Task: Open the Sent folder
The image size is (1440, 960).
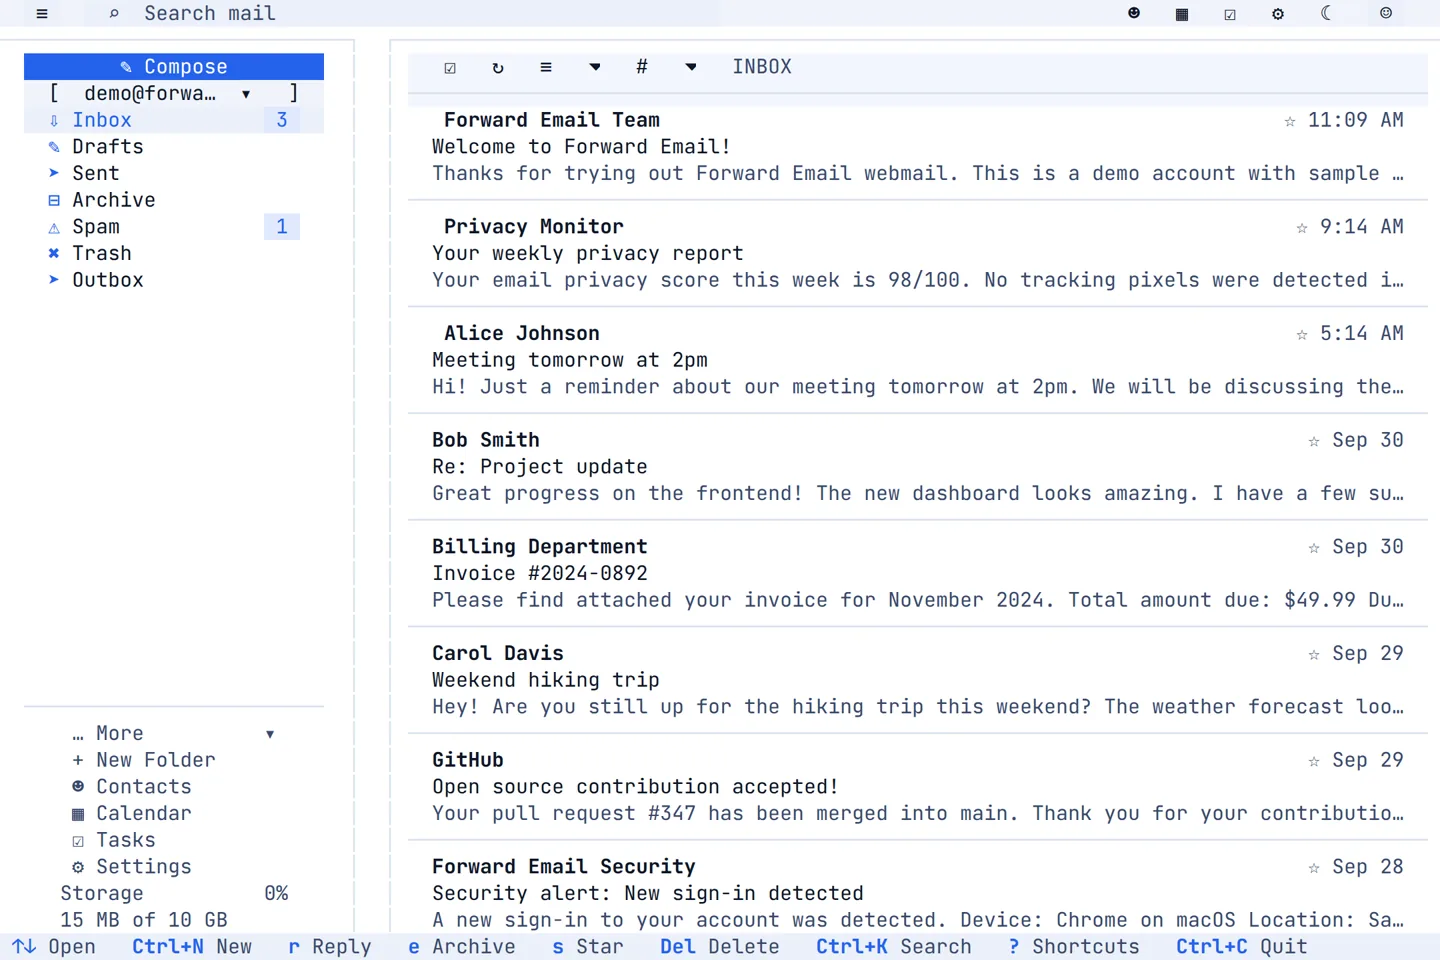Action: tap(174, 173)
